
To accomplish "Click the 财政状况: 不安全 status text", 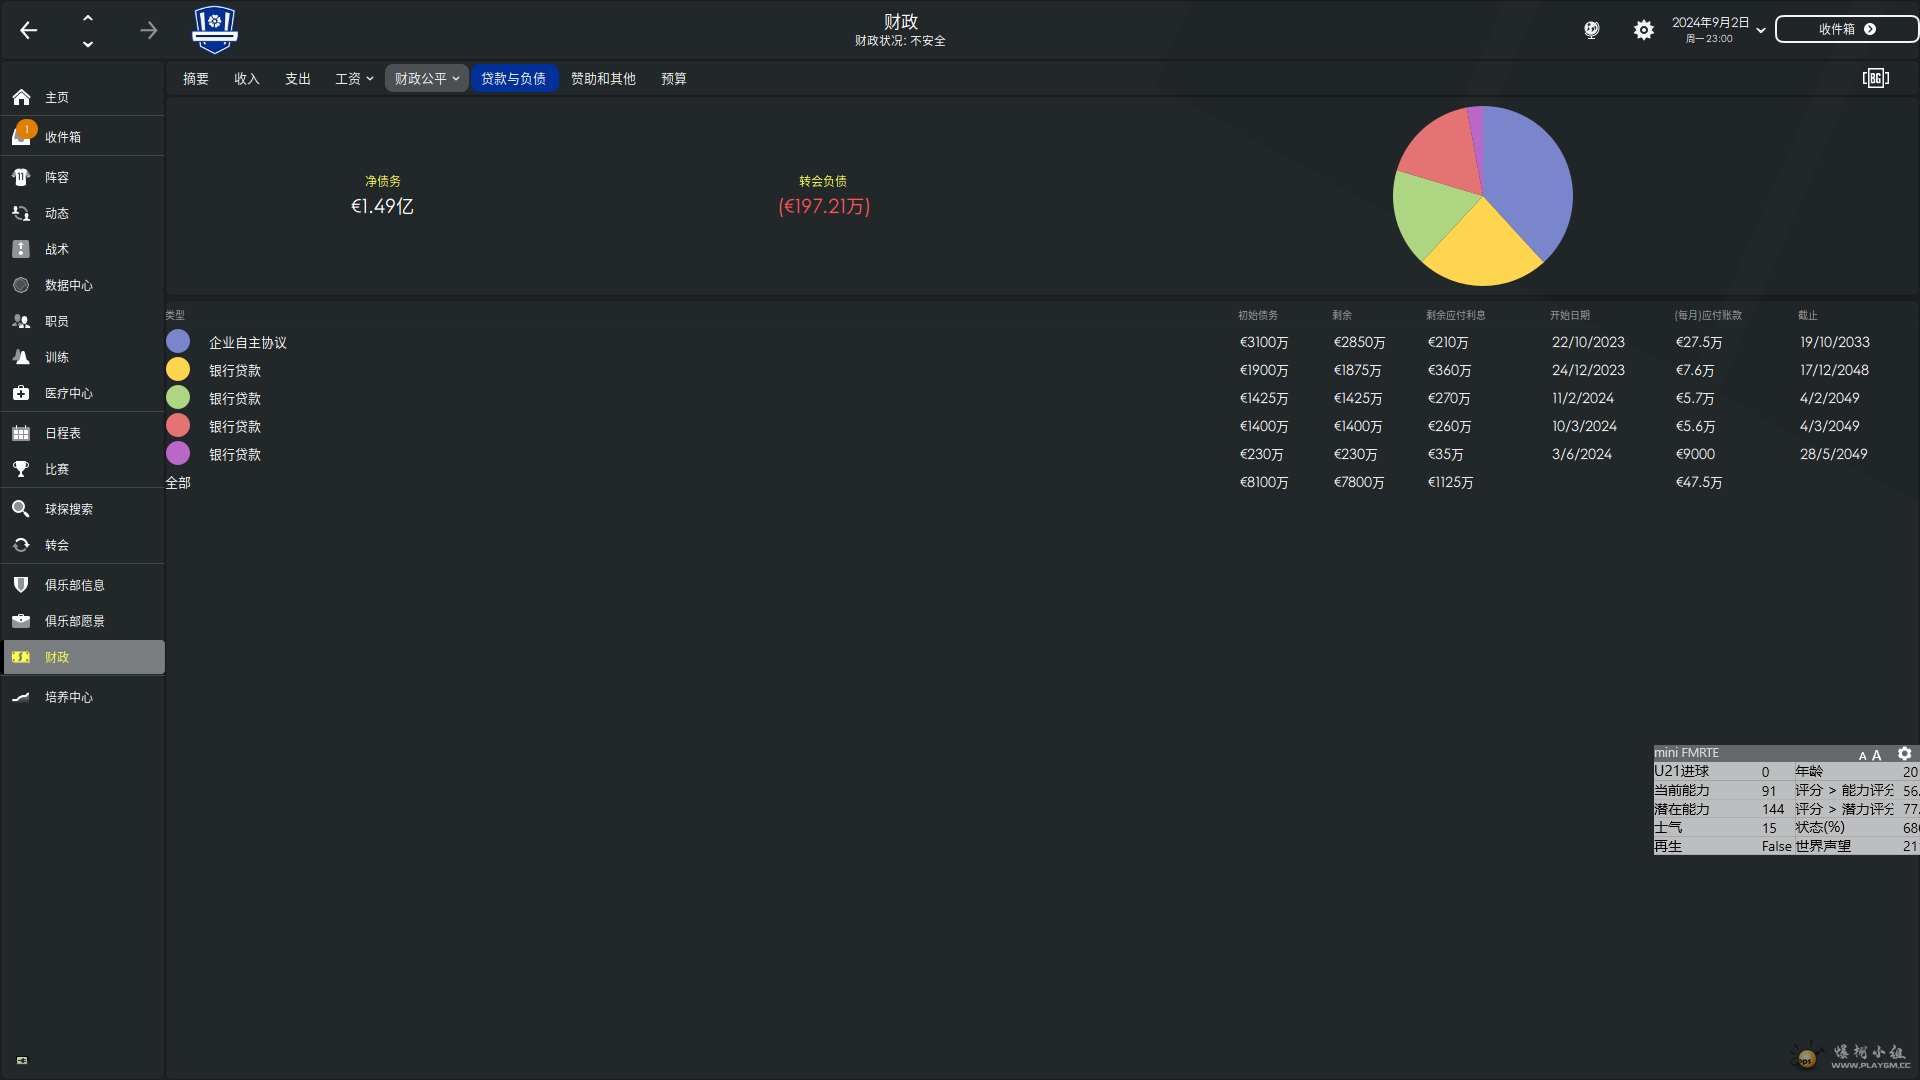I will (x=900, y=41).
